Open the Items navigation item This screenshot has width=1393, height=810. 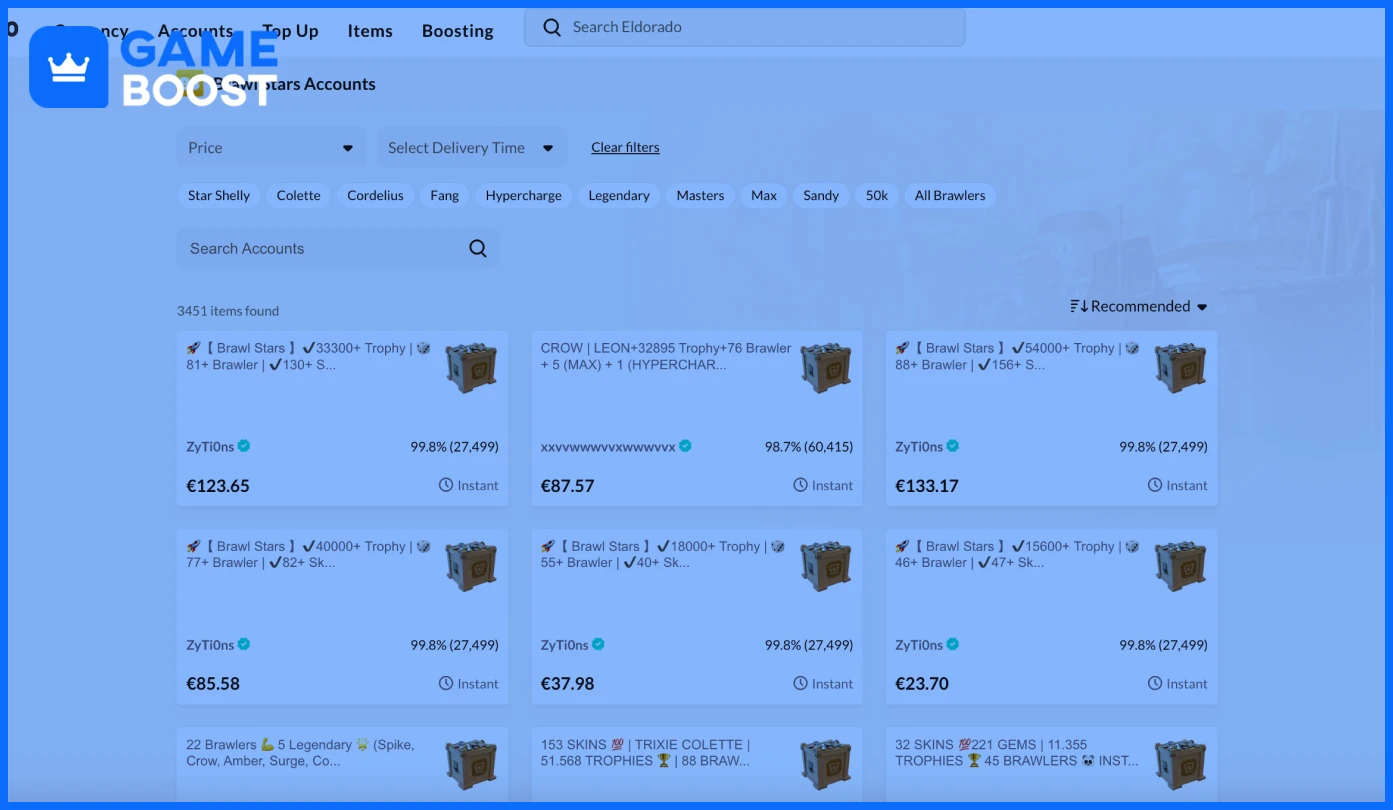(370, 31)
